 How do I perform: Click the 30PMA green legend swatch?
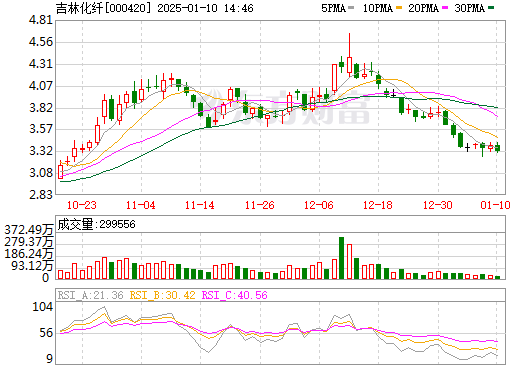491,8
